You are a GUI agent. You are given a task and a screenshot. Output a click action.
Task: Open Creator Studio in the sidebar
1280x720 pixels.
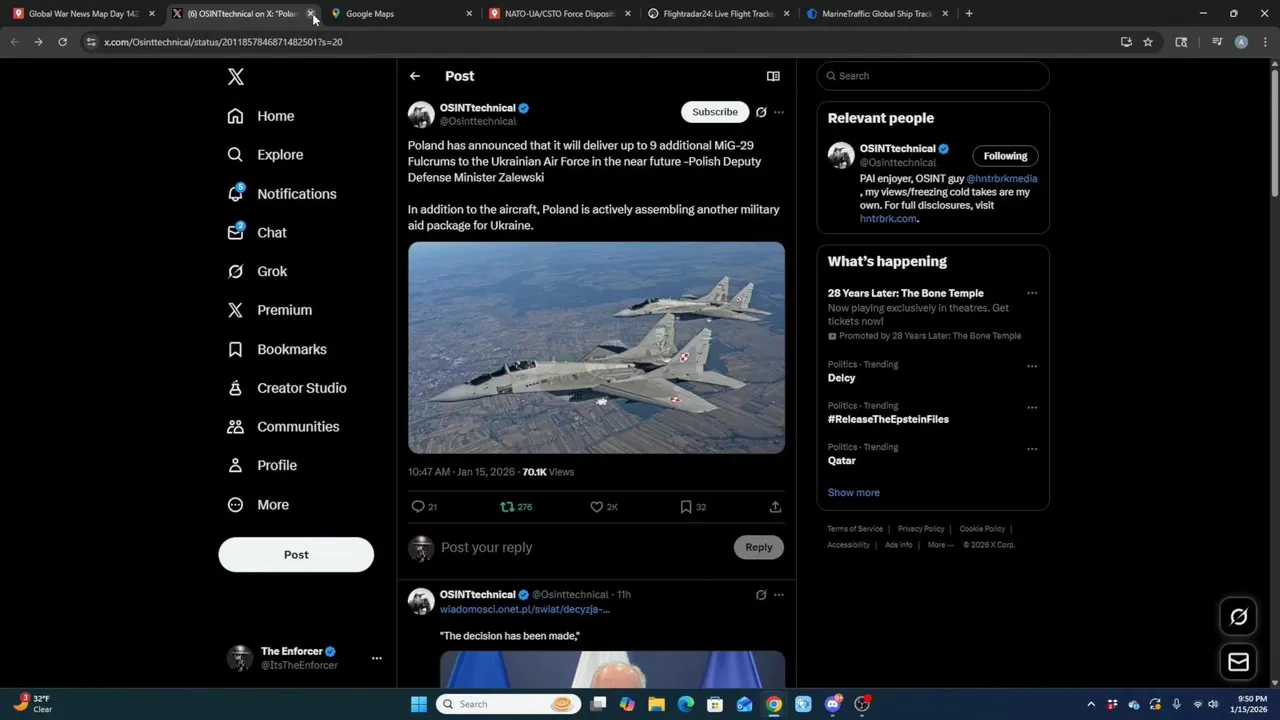(286, 388)
